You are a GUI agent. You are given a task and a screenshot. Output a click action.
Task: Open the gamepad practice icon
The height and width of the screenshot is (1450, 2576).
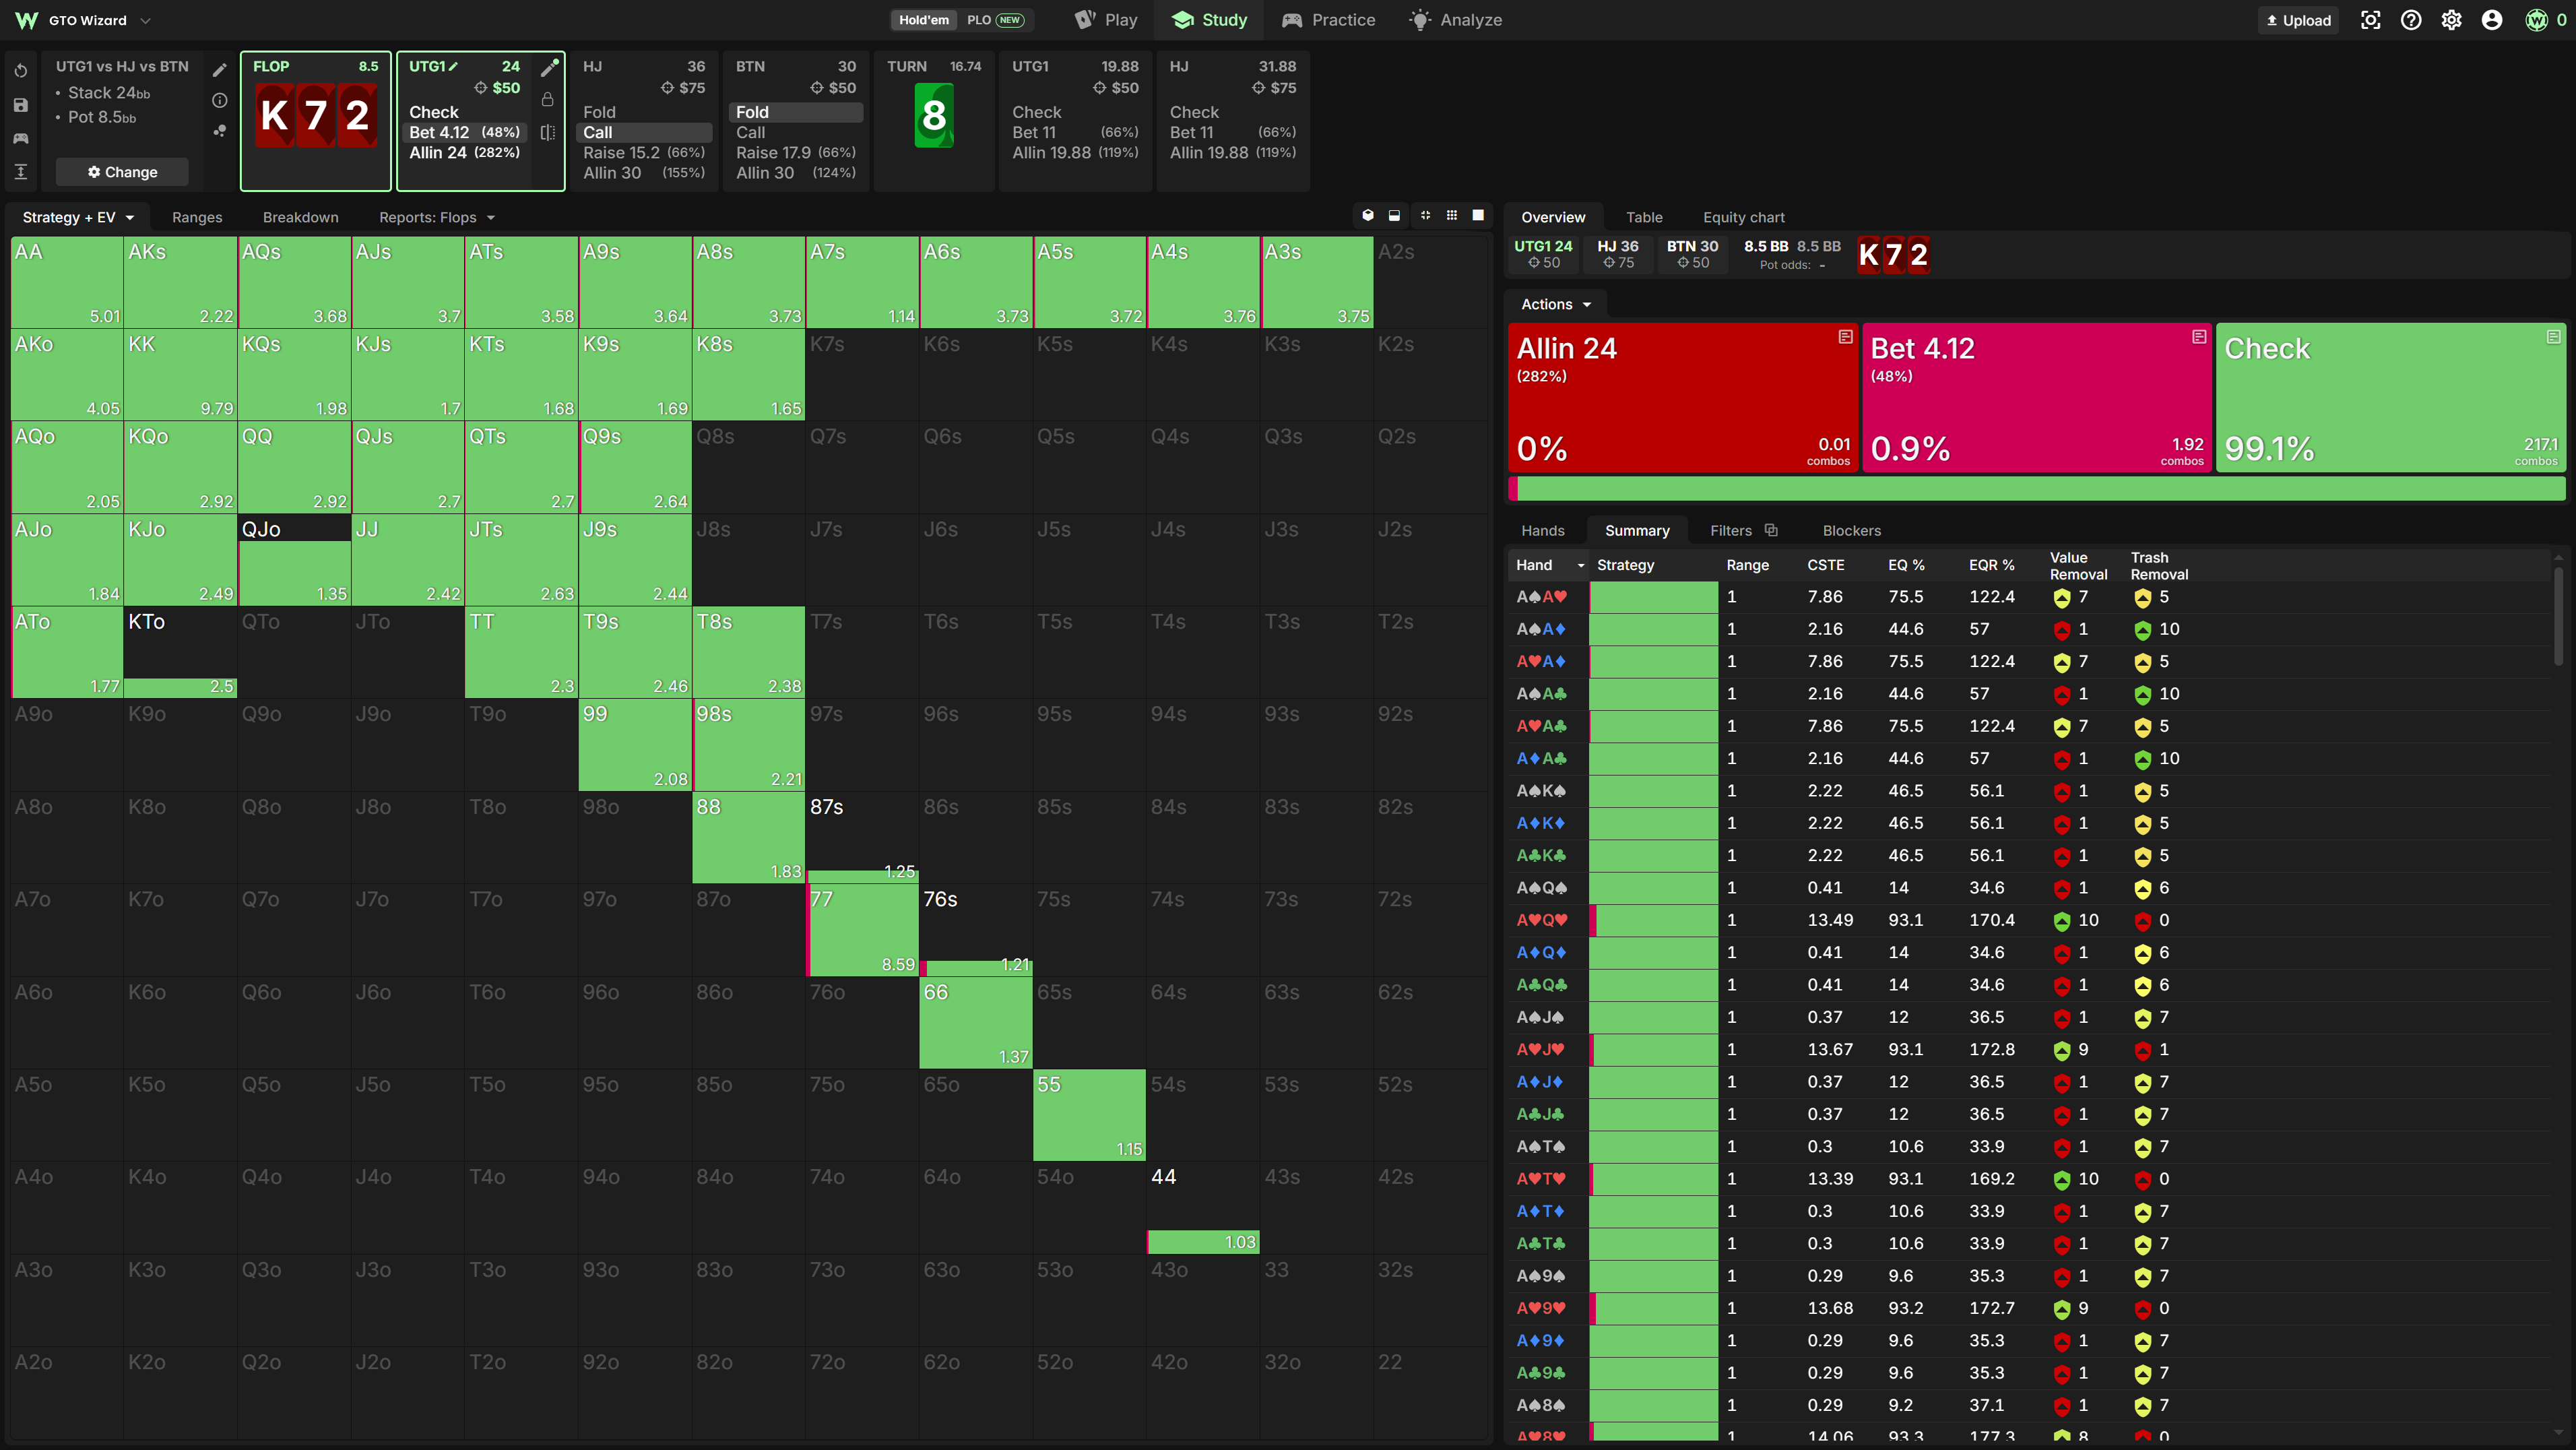coord(21,138)
